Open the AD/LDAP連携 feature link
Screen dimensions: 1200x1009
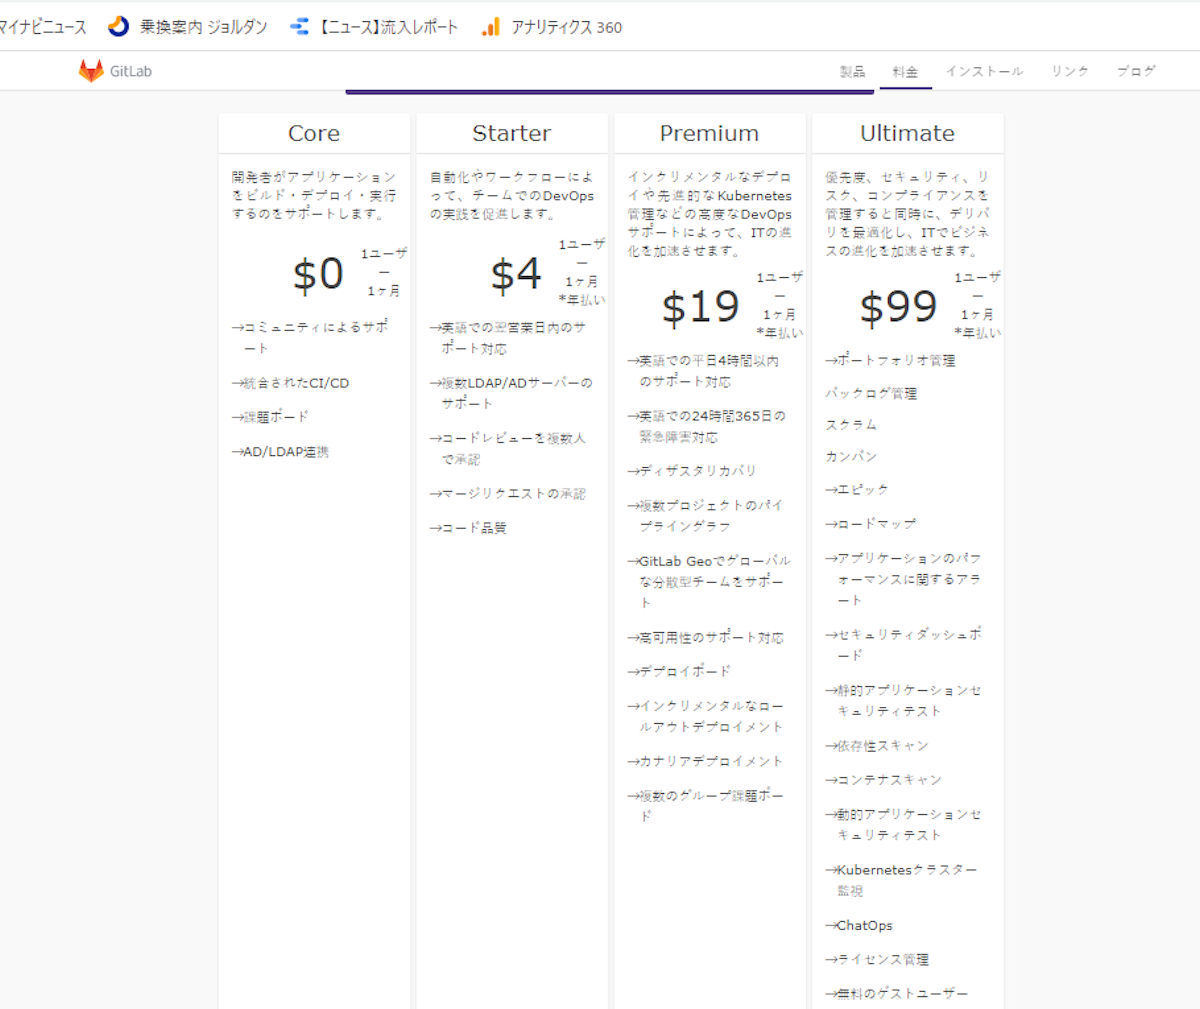[280, 452]
